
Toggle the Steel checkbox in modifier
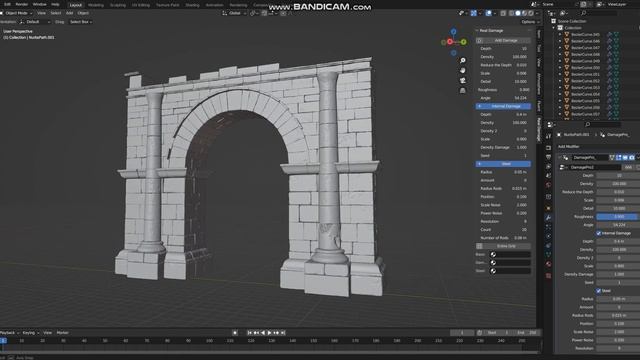pyautogui.click(x=598, y=291)
